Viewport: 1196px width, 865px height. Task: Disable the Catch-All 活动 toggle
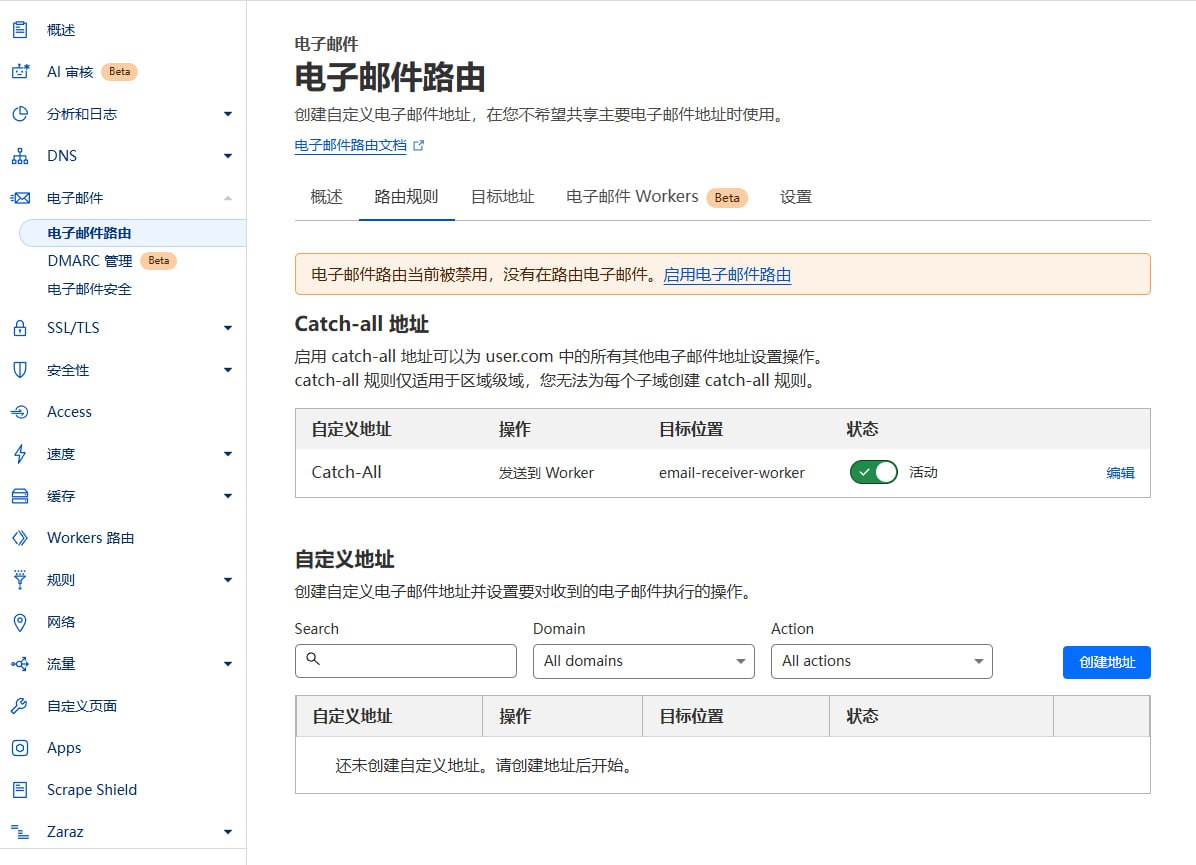coord(873,472)
